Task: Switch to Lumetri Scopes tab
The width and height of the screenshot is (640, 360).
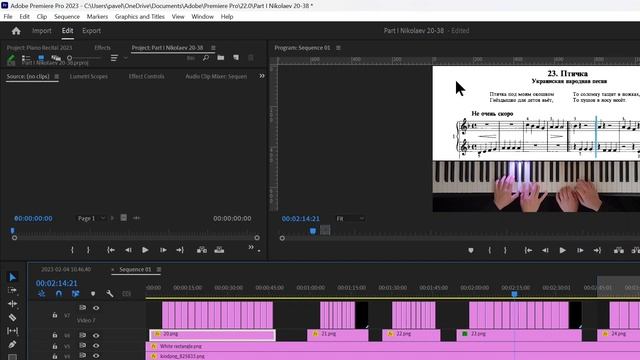Action: 89,76
